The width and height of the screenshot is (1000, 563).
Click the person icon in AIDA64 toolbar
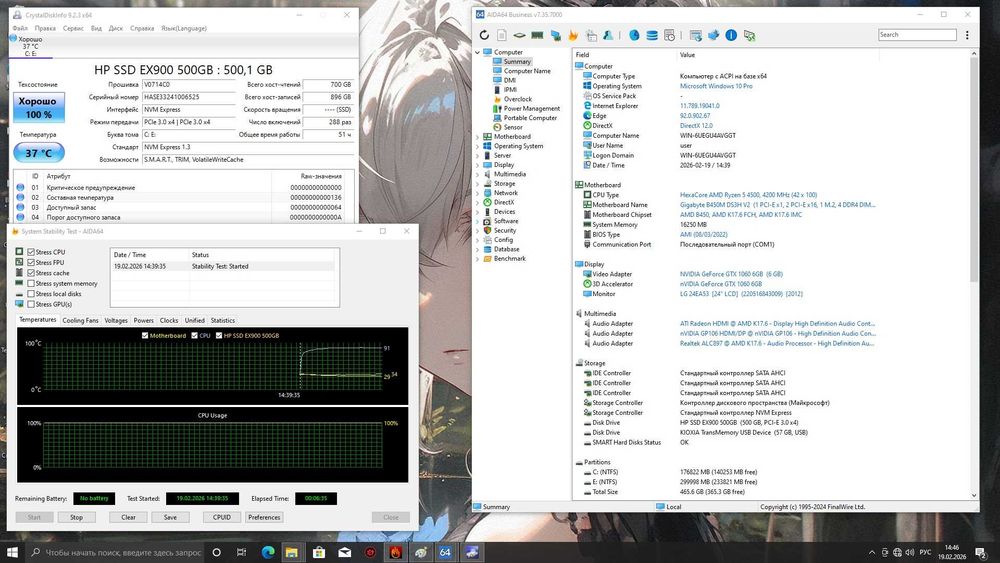point(608,35)
